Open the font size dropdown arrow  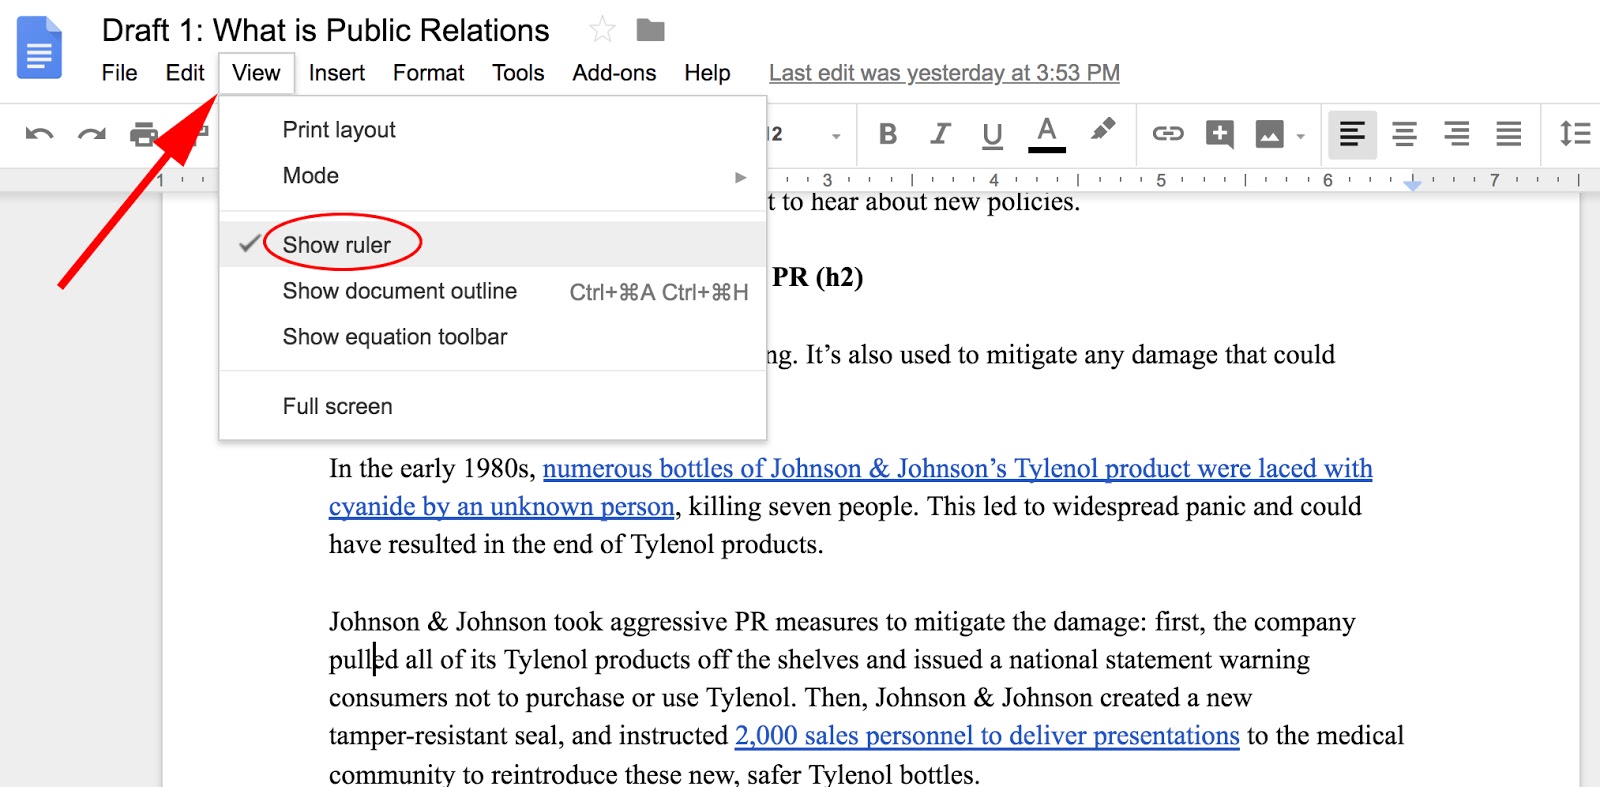point(836,135)
